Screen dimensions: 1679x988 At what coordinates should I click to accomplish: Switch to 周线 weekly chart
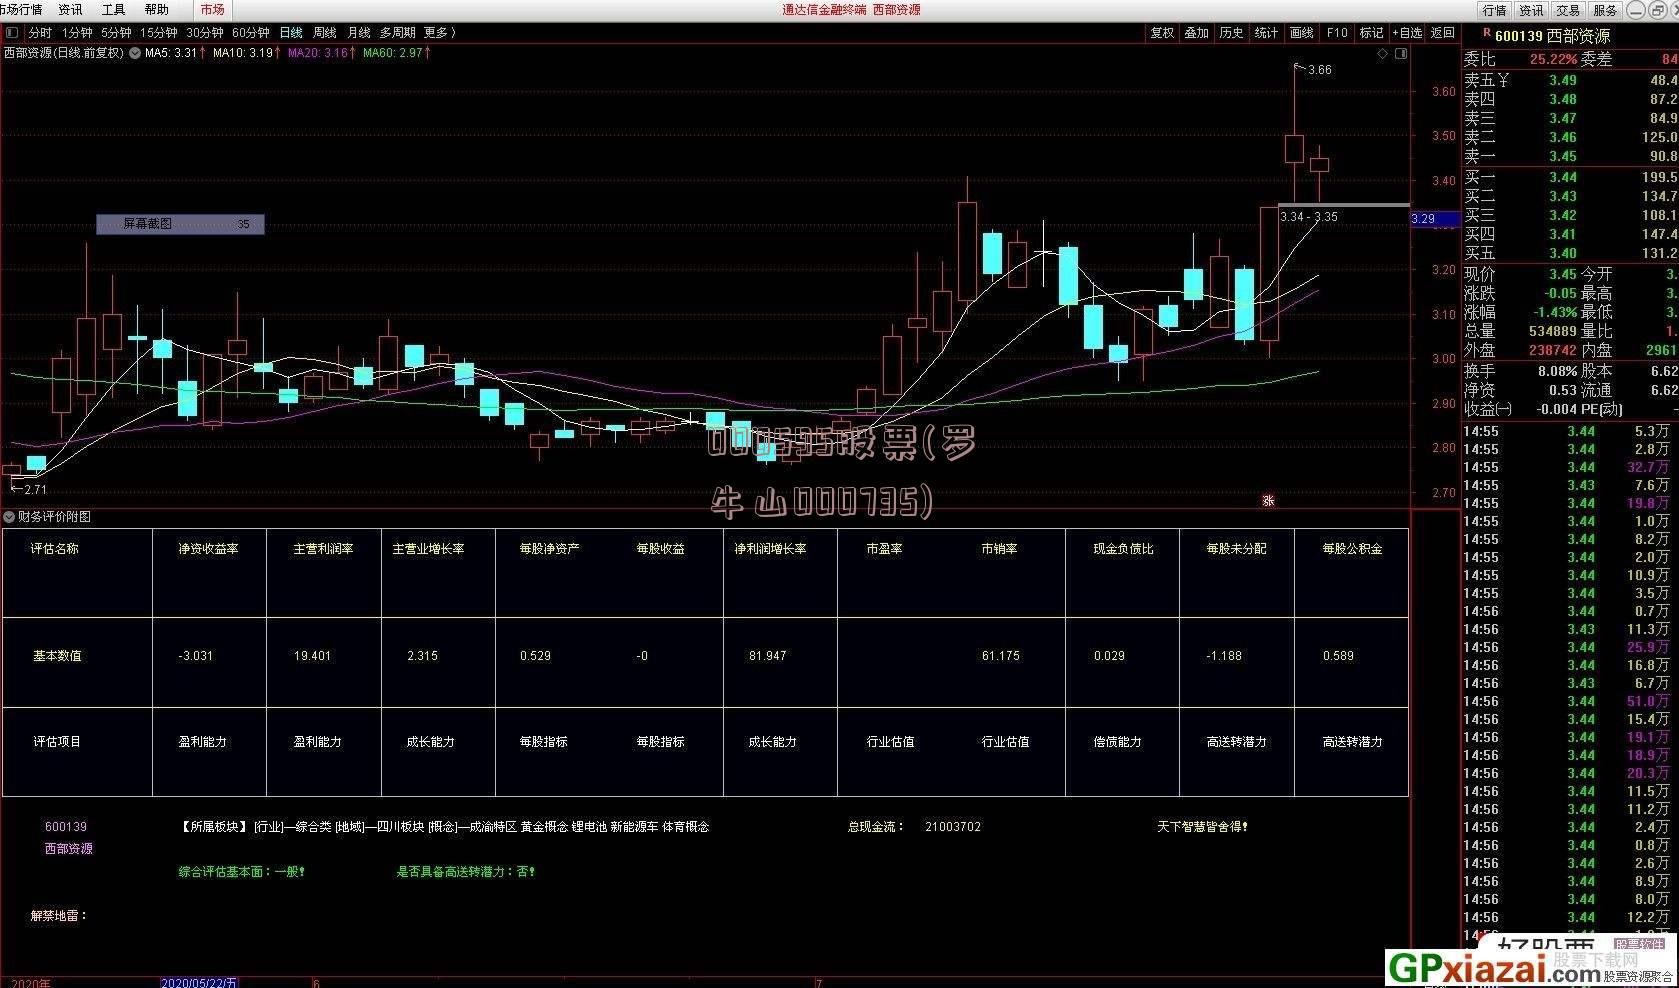tap(324, 33)
